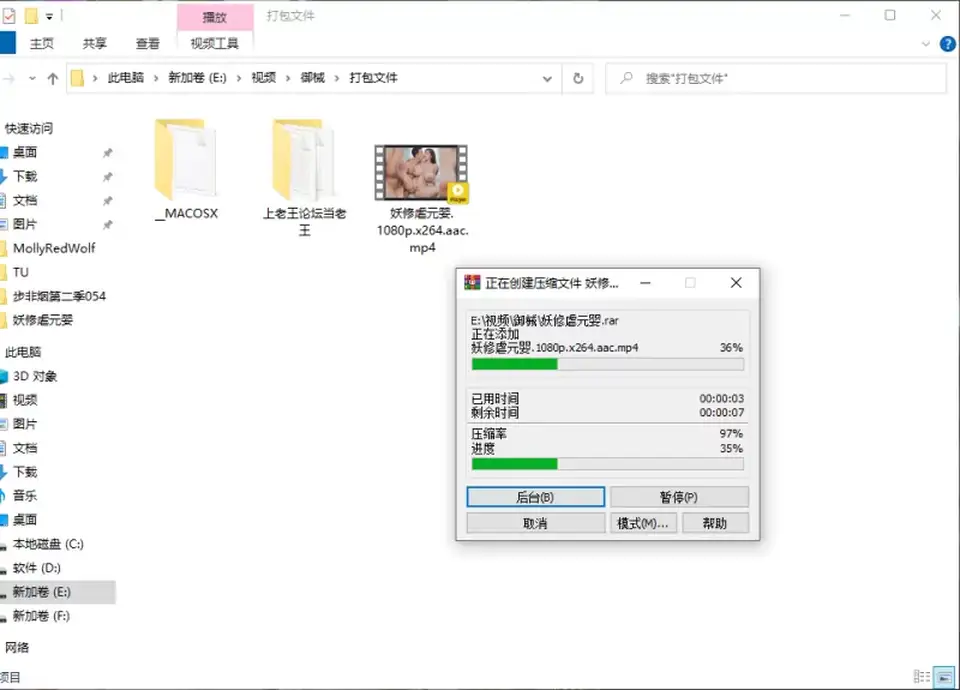Image resolution: width=960 pixels, height=690 pixels.
Task: Expand the ribbon with chevron
Action: pos(925,44)
